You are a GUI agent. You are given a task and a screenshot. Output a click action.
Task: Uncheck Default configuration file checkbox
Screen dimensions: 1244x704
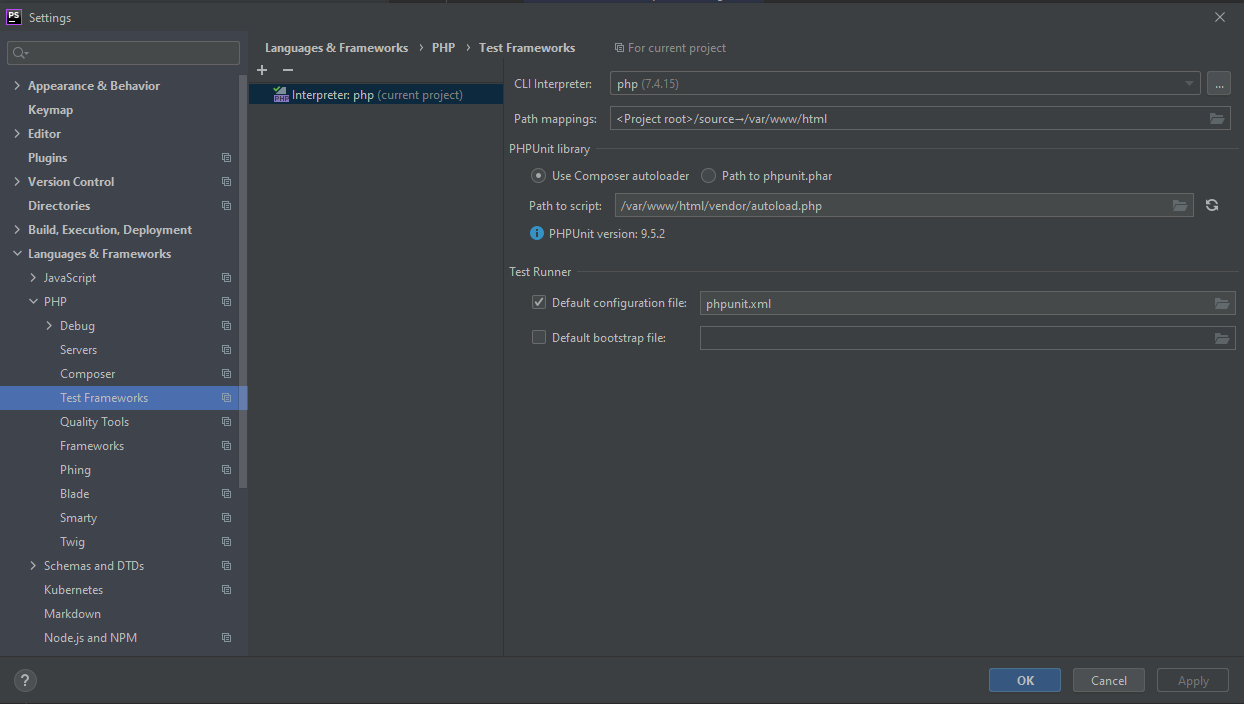coord(539,302)
